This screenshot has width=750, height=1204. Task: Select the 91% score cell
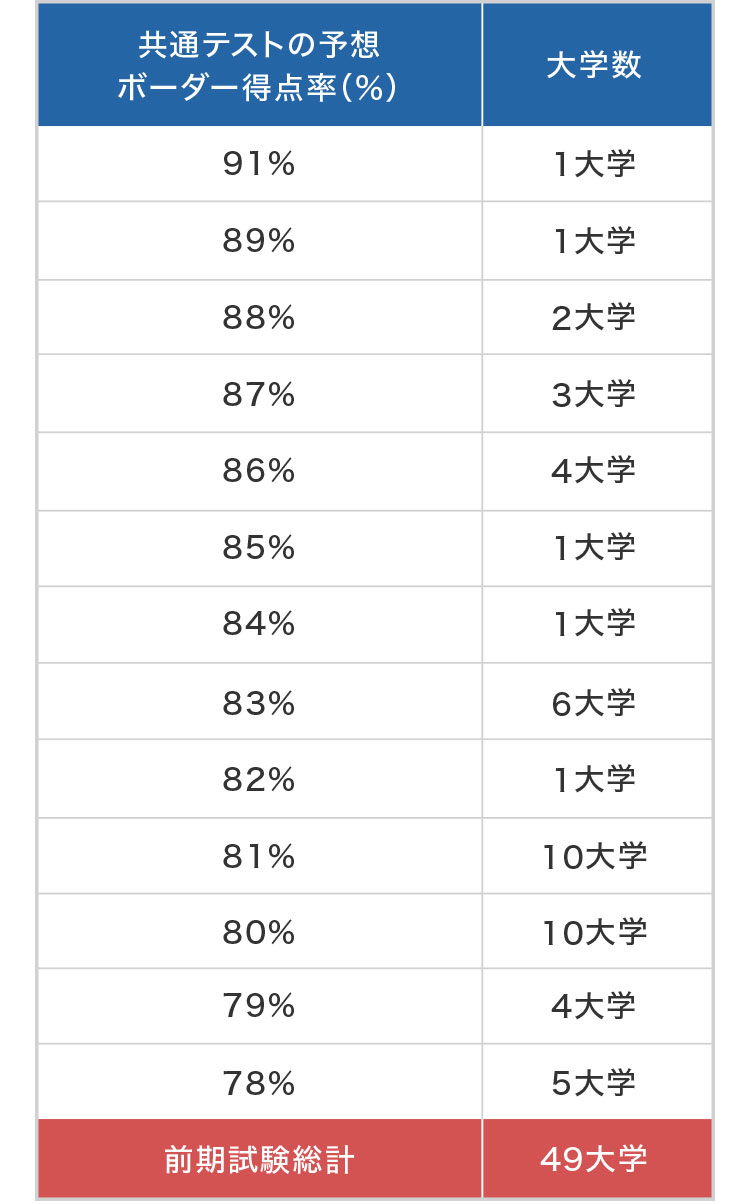coord(260,164)
